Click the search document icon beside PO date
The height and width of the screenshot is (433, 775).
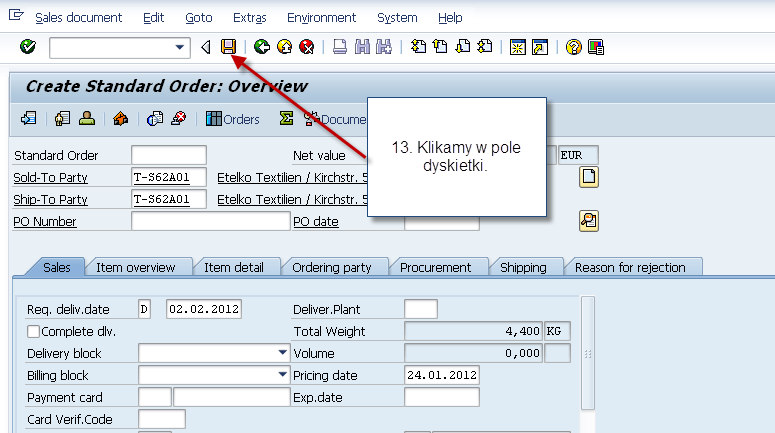click(x=589, y=221)
